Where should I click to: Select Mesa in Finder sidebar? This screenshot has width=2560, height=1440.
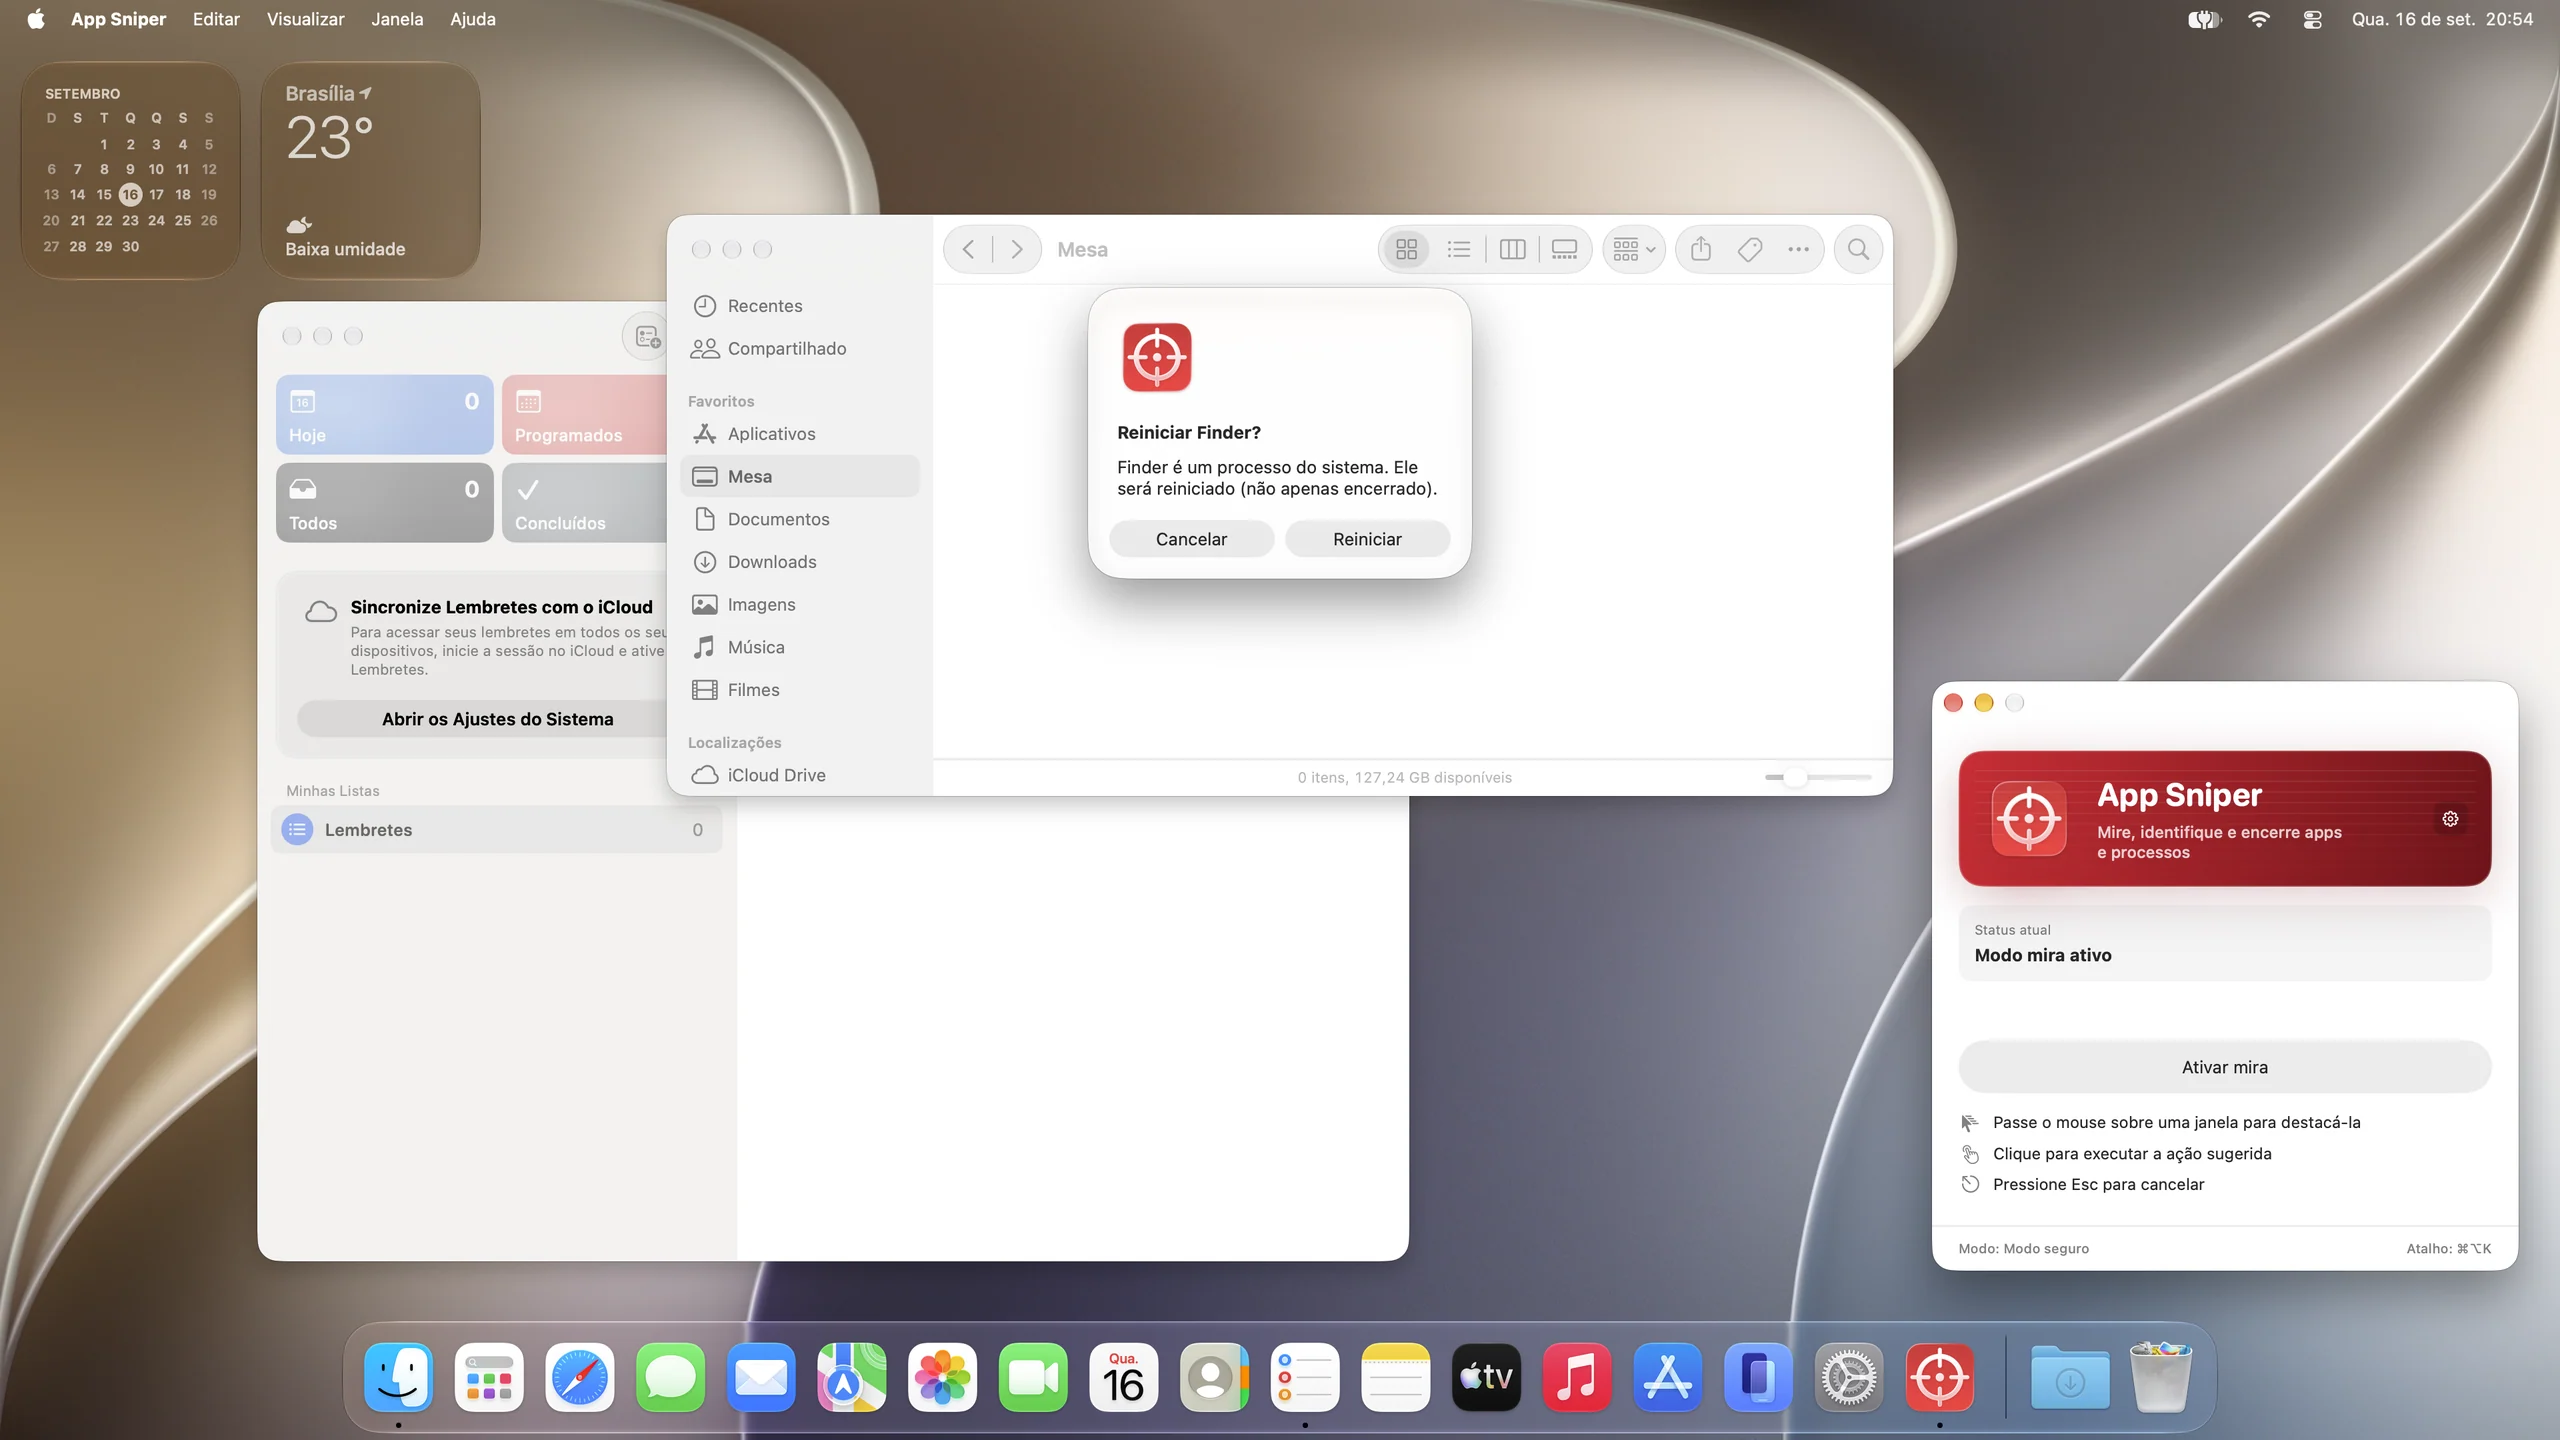800,476
